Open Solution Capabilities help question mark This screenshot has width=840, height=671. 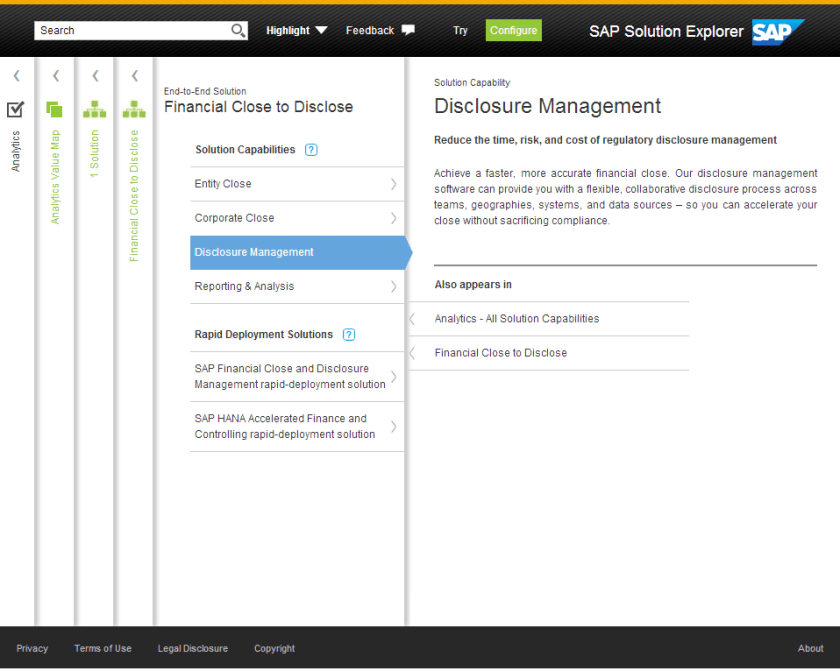pyautogui.click(x=311, y=150)
